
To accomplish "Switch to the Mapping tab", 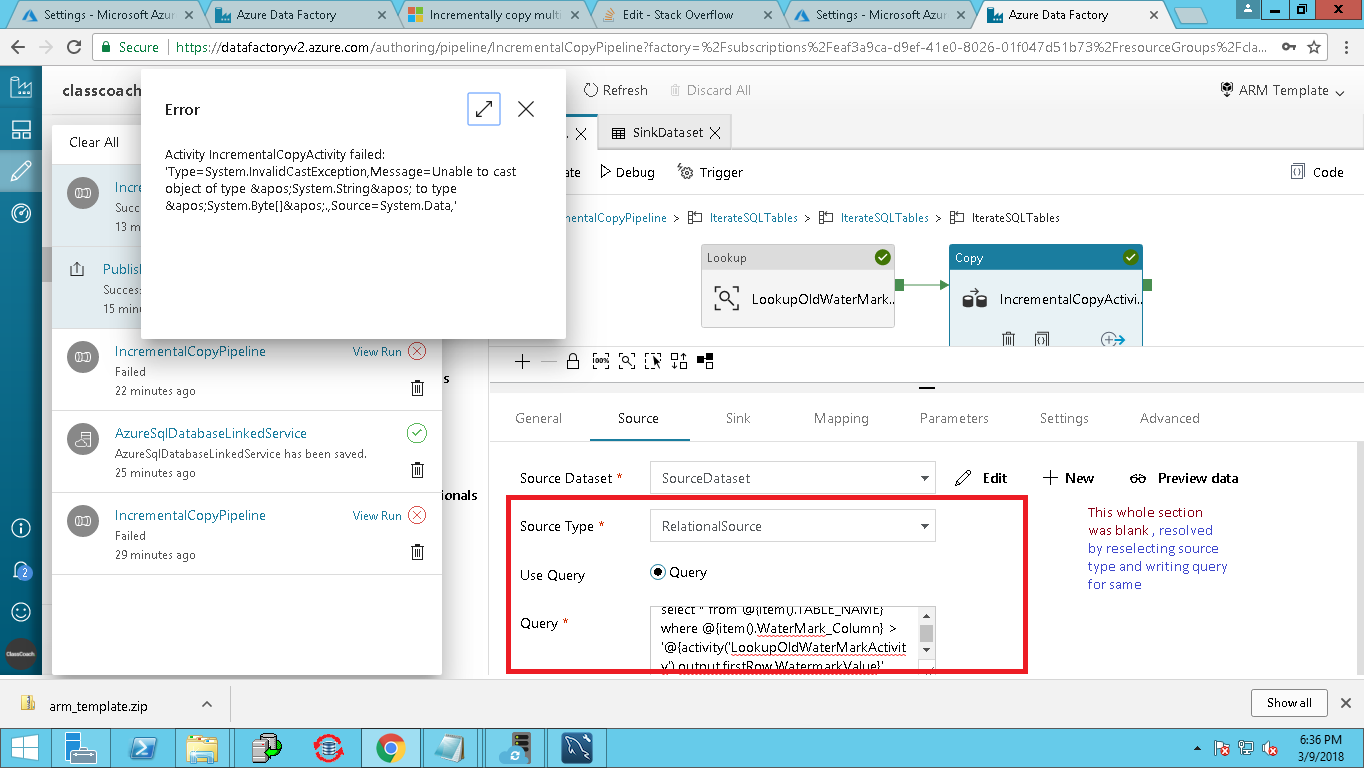I will pos(841,418).
